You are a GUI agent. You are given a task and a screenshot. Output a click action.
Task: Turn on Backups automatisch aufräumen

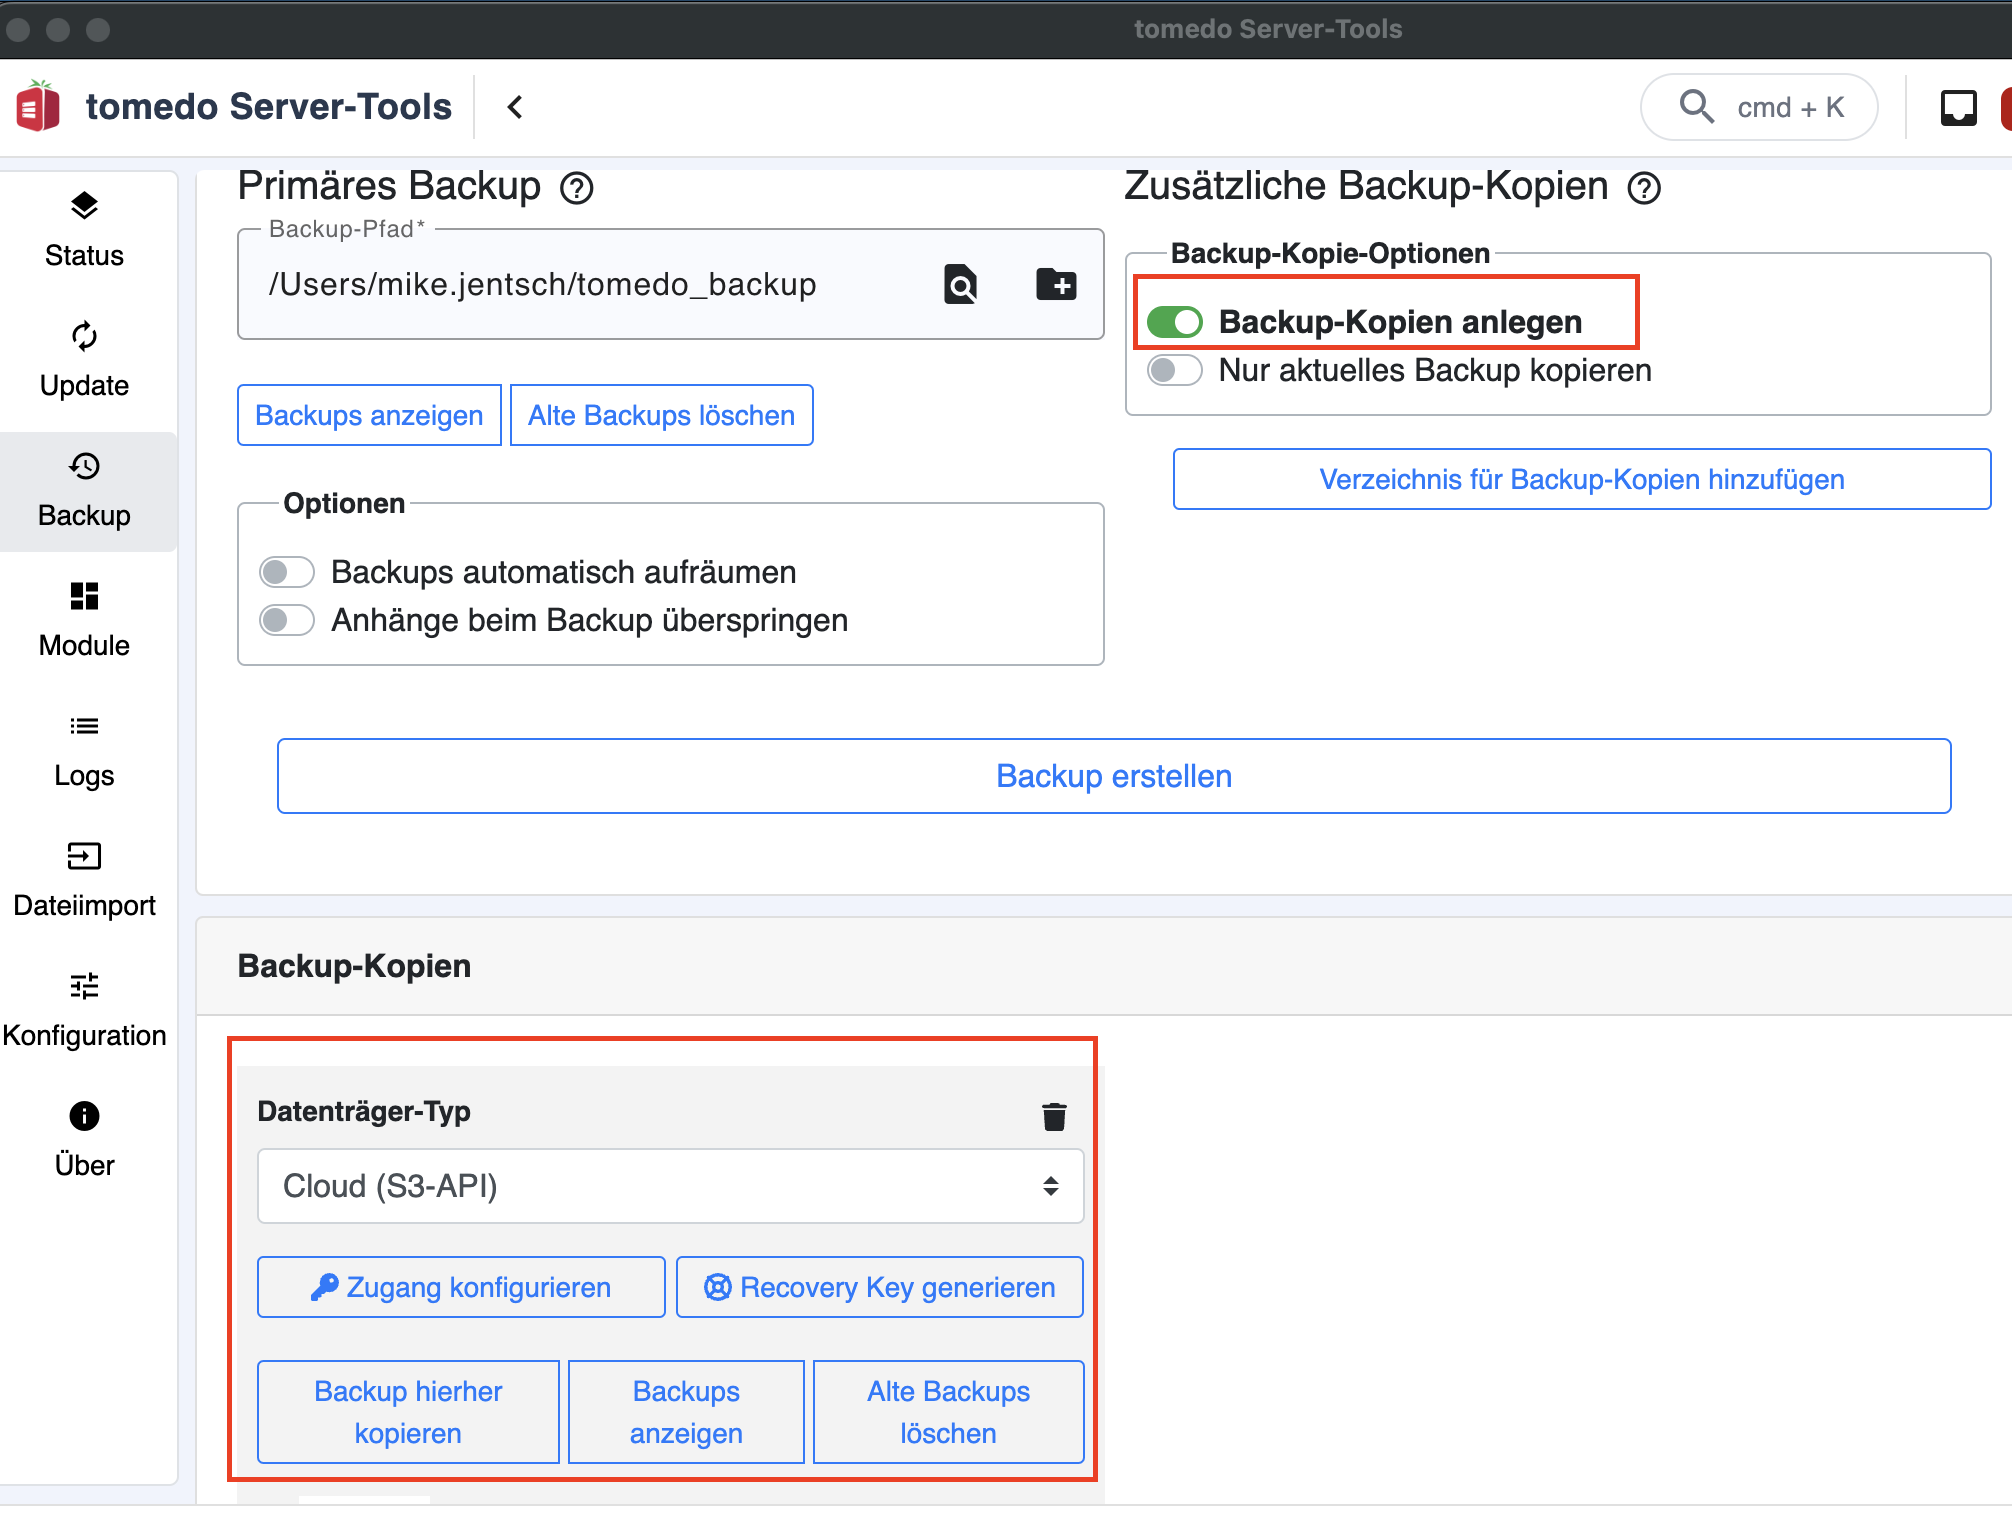click(x=287, y=572)
